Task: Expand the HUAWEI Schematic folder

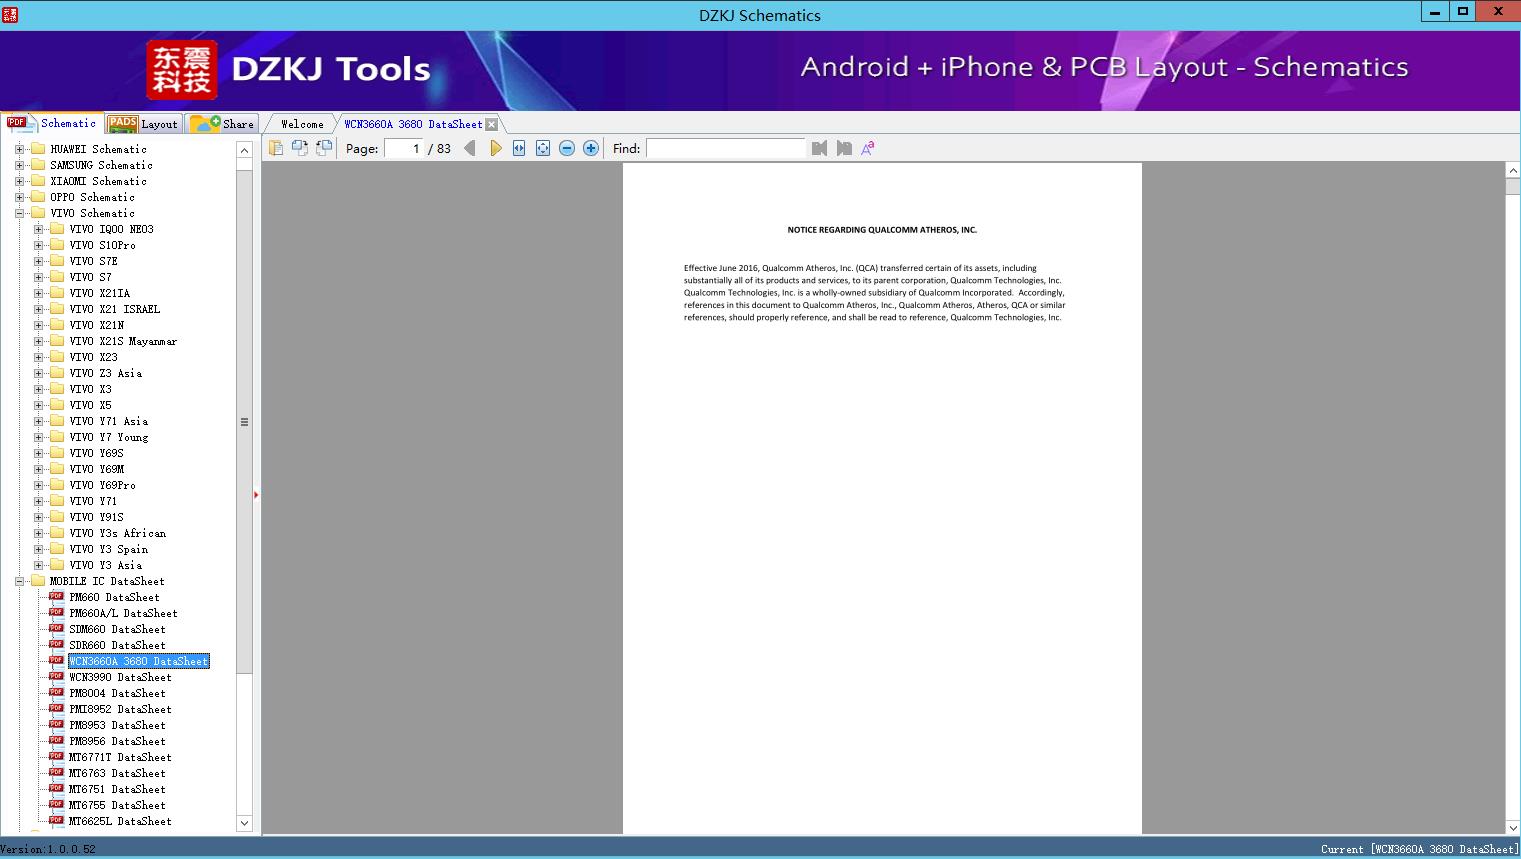Action: tap(19, 149)
